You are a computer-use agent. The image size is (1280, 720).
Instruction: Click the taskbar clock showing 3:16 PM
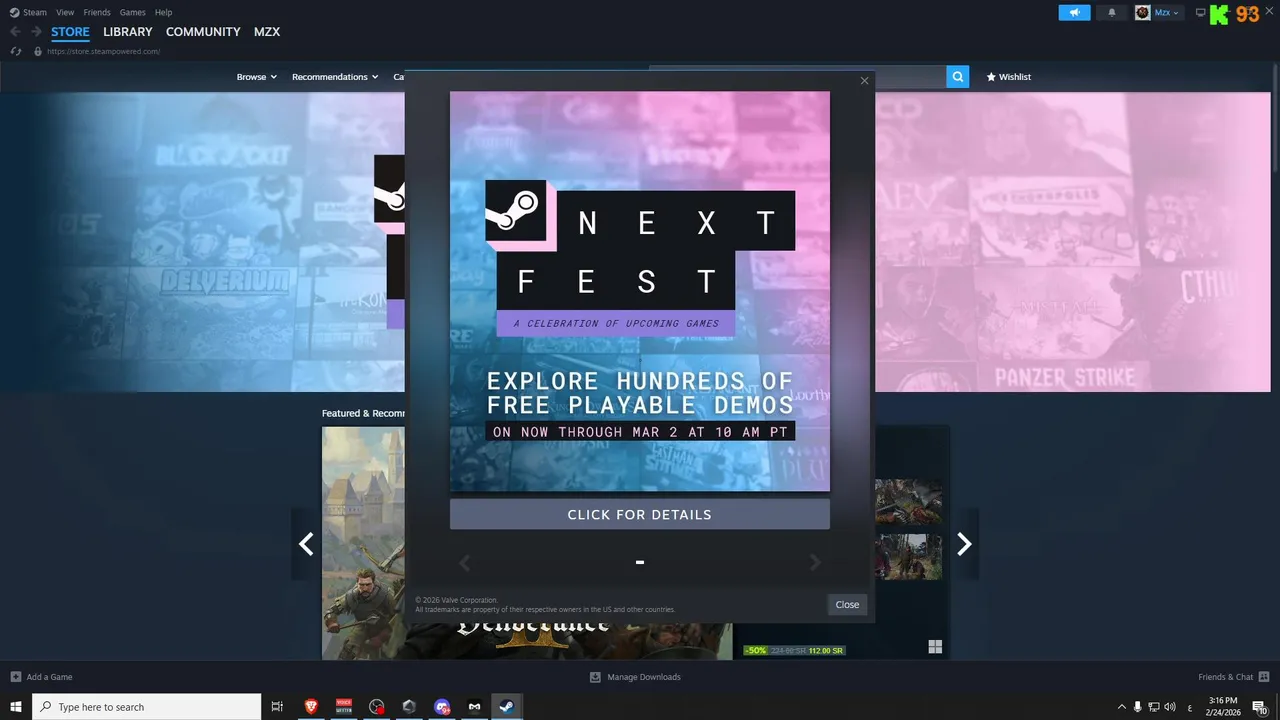pos(1223,707)
